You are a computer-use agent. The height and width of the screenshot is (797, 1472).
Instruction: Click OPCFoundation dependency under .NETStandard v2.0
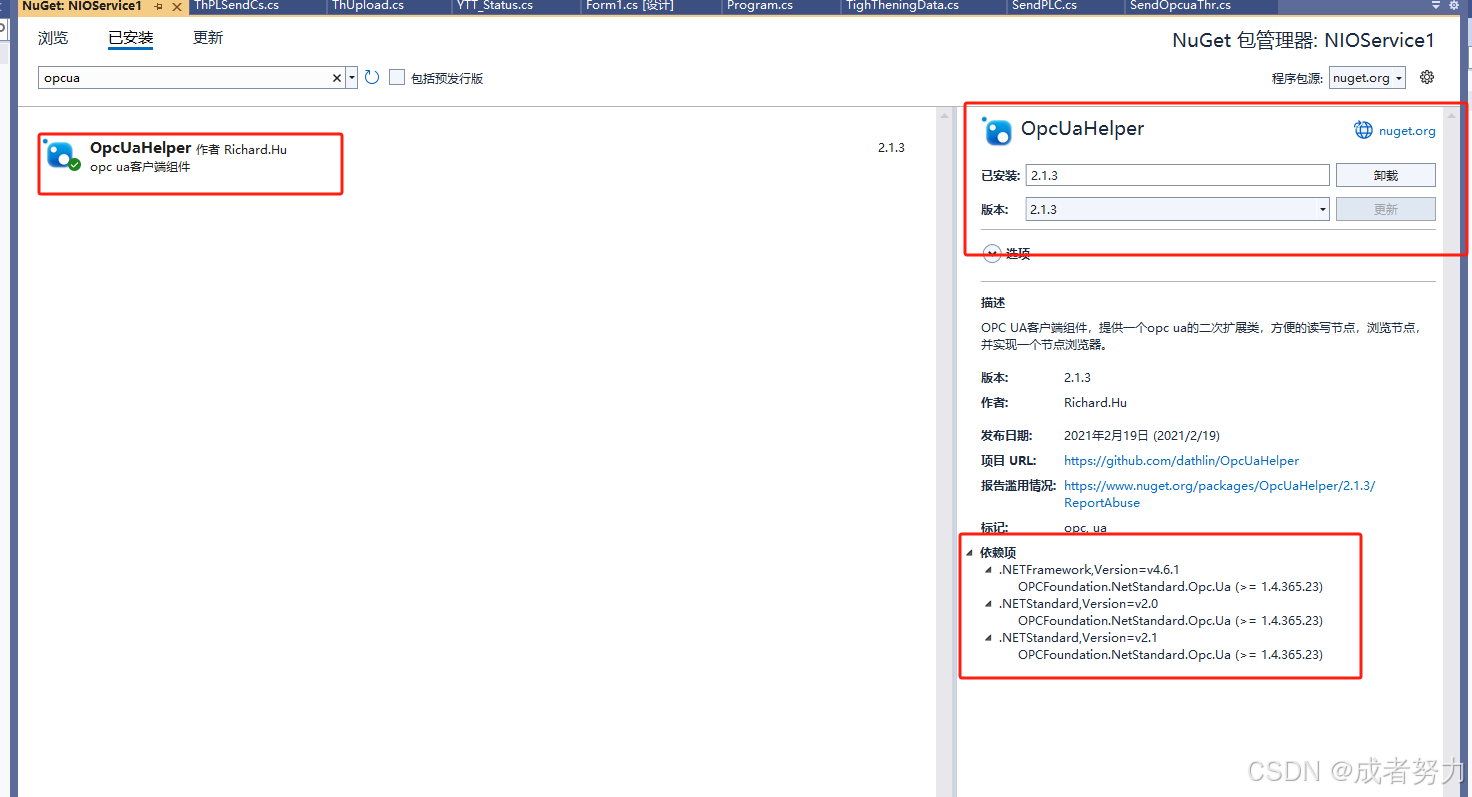point(1170,621)
